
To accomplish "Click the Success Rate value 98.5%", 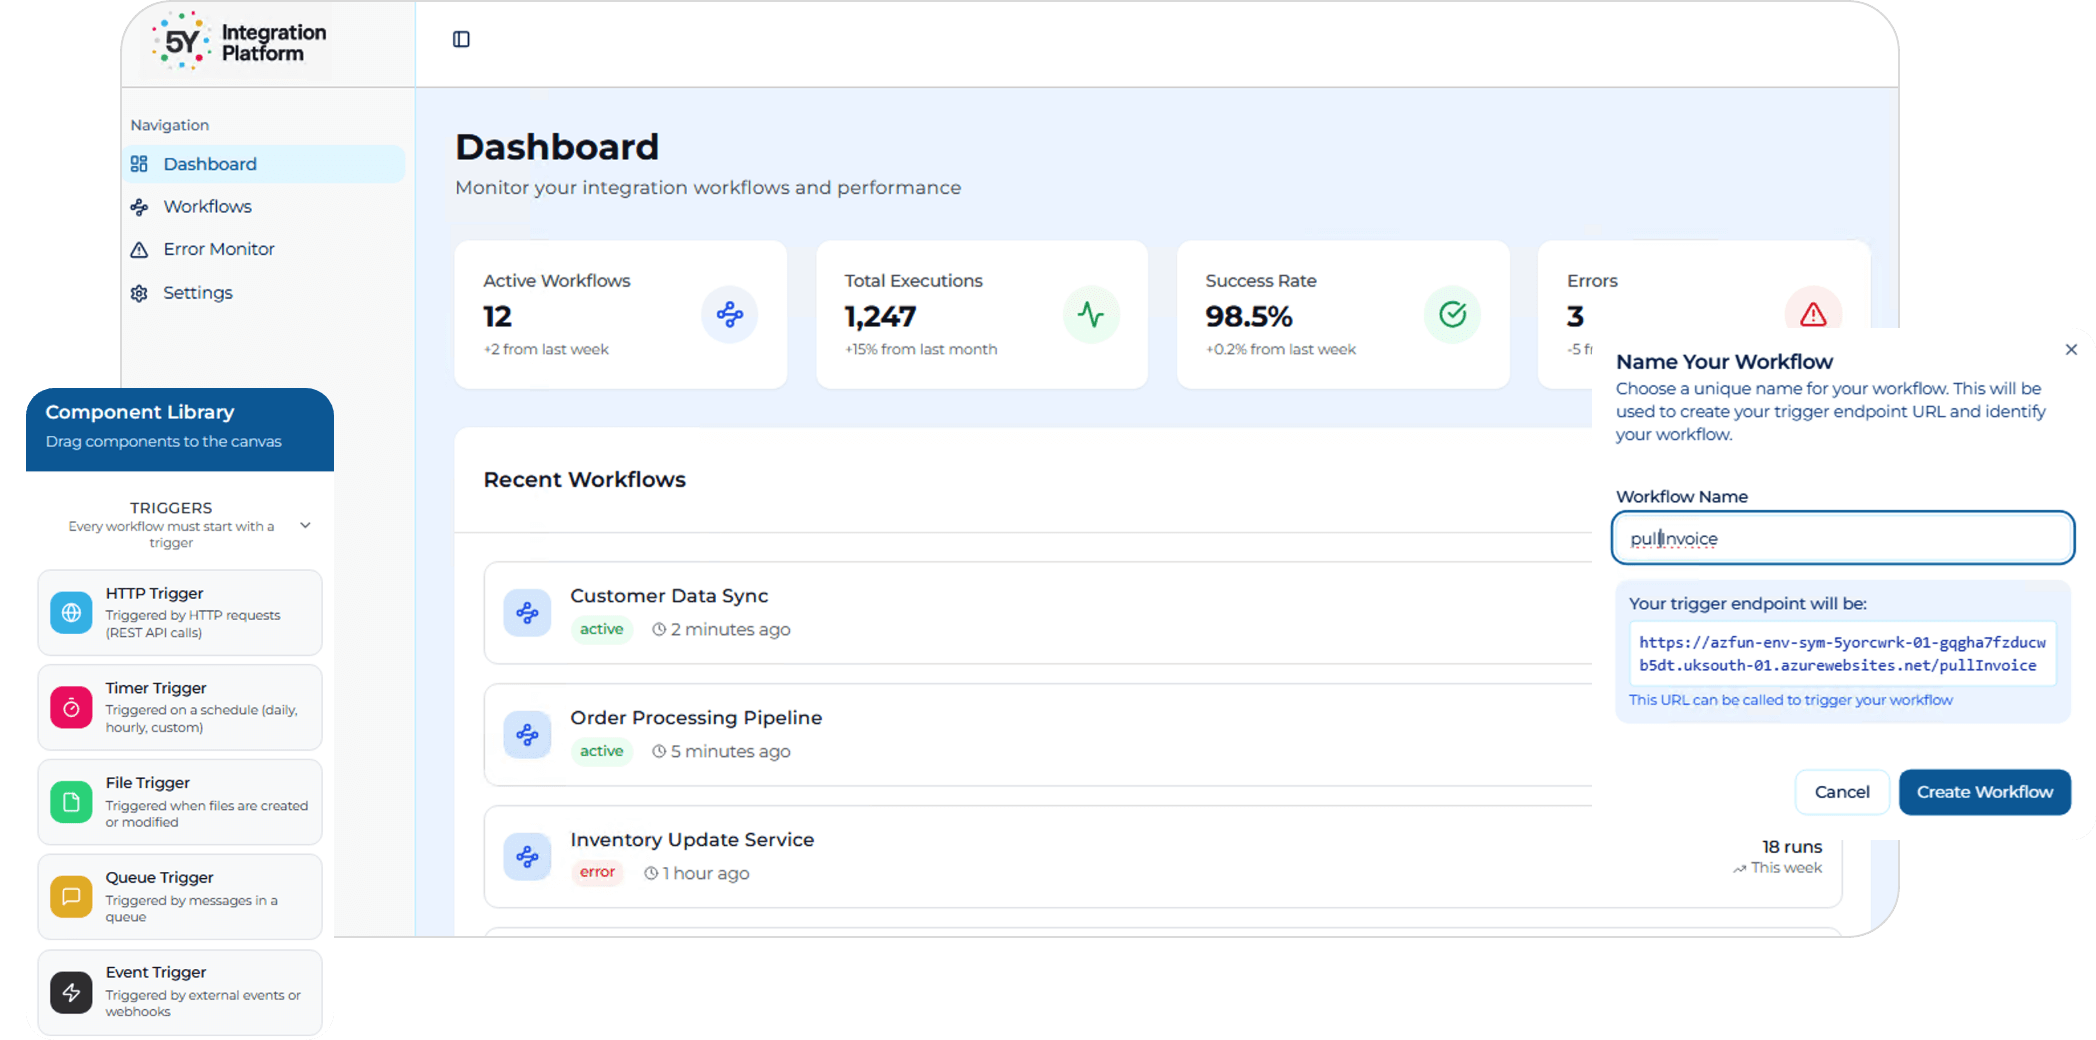I will click(1249, 317).
